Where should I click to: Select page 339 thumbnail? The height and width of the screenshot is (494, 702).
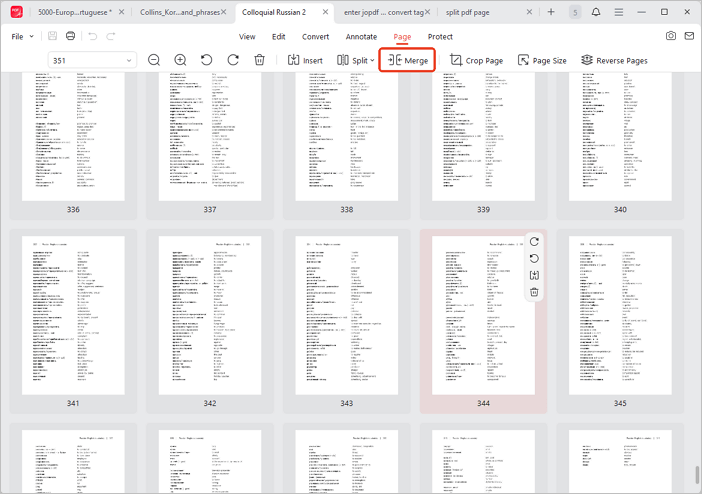click(x=484, y=136)
